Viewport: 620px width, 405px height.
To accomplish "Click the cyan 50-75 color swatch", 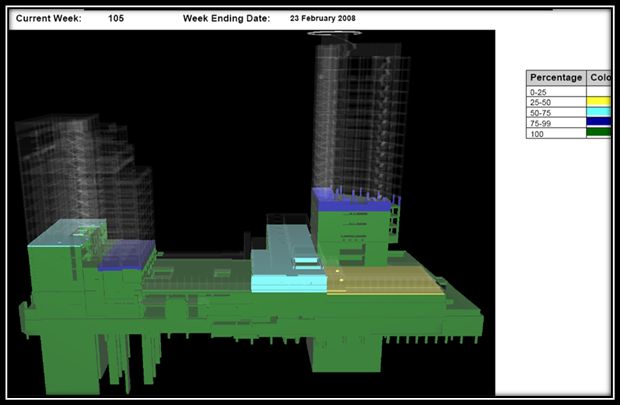I will point(600,112).
